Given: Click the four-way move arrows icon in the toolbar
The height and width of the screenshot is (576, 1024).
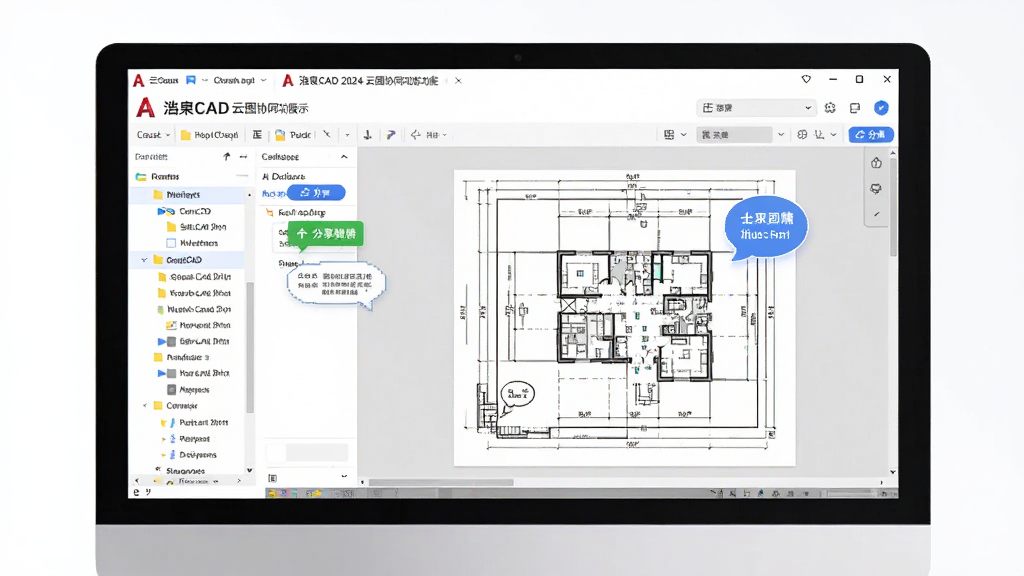Looking at the screenshot, I should pos(415,135).
